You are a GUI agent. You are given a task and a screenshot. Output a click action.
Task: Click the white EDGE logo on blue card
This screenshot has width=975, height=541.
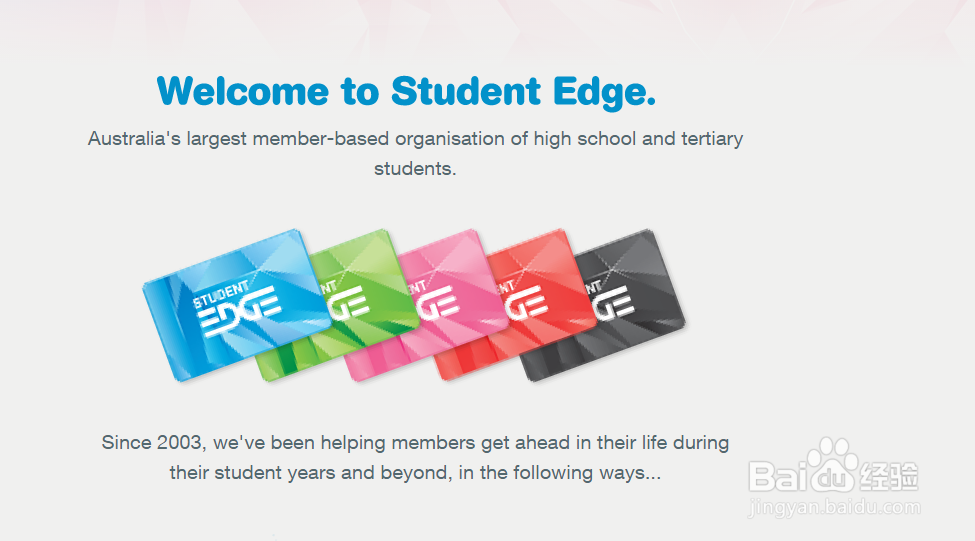(239, 311)
